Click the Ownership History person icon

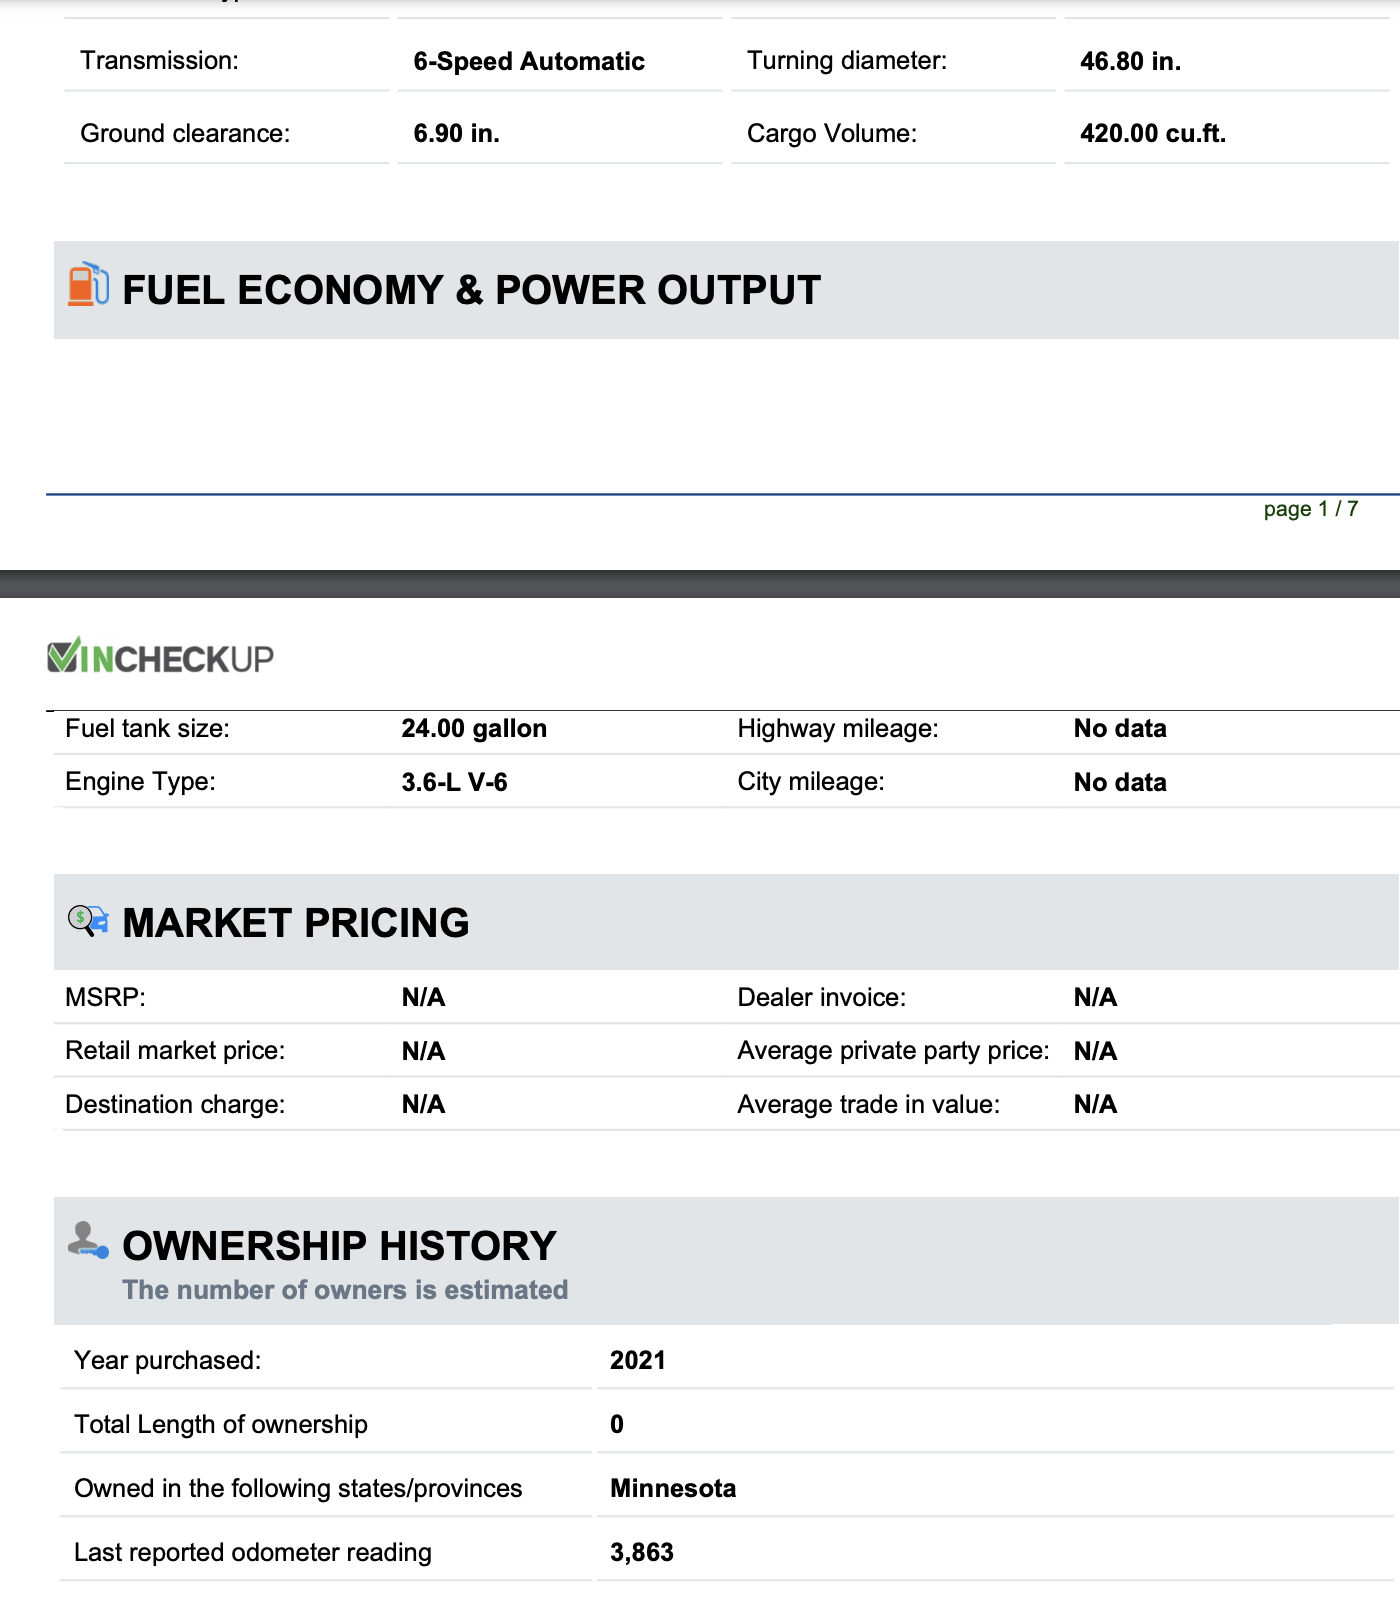point(88,1241)
